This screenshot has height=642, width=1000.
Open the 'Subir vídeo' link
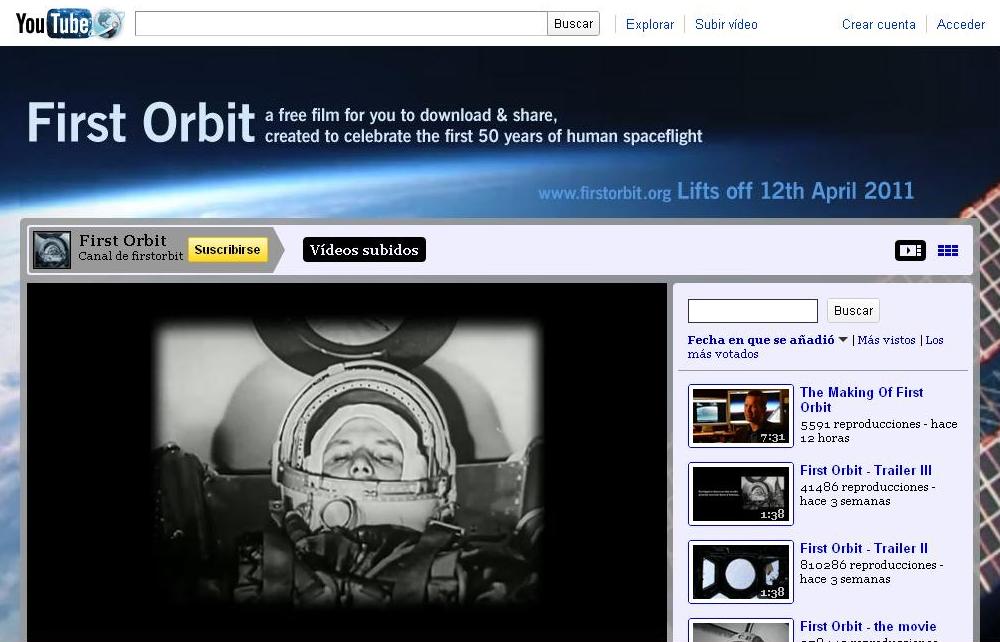726,24
